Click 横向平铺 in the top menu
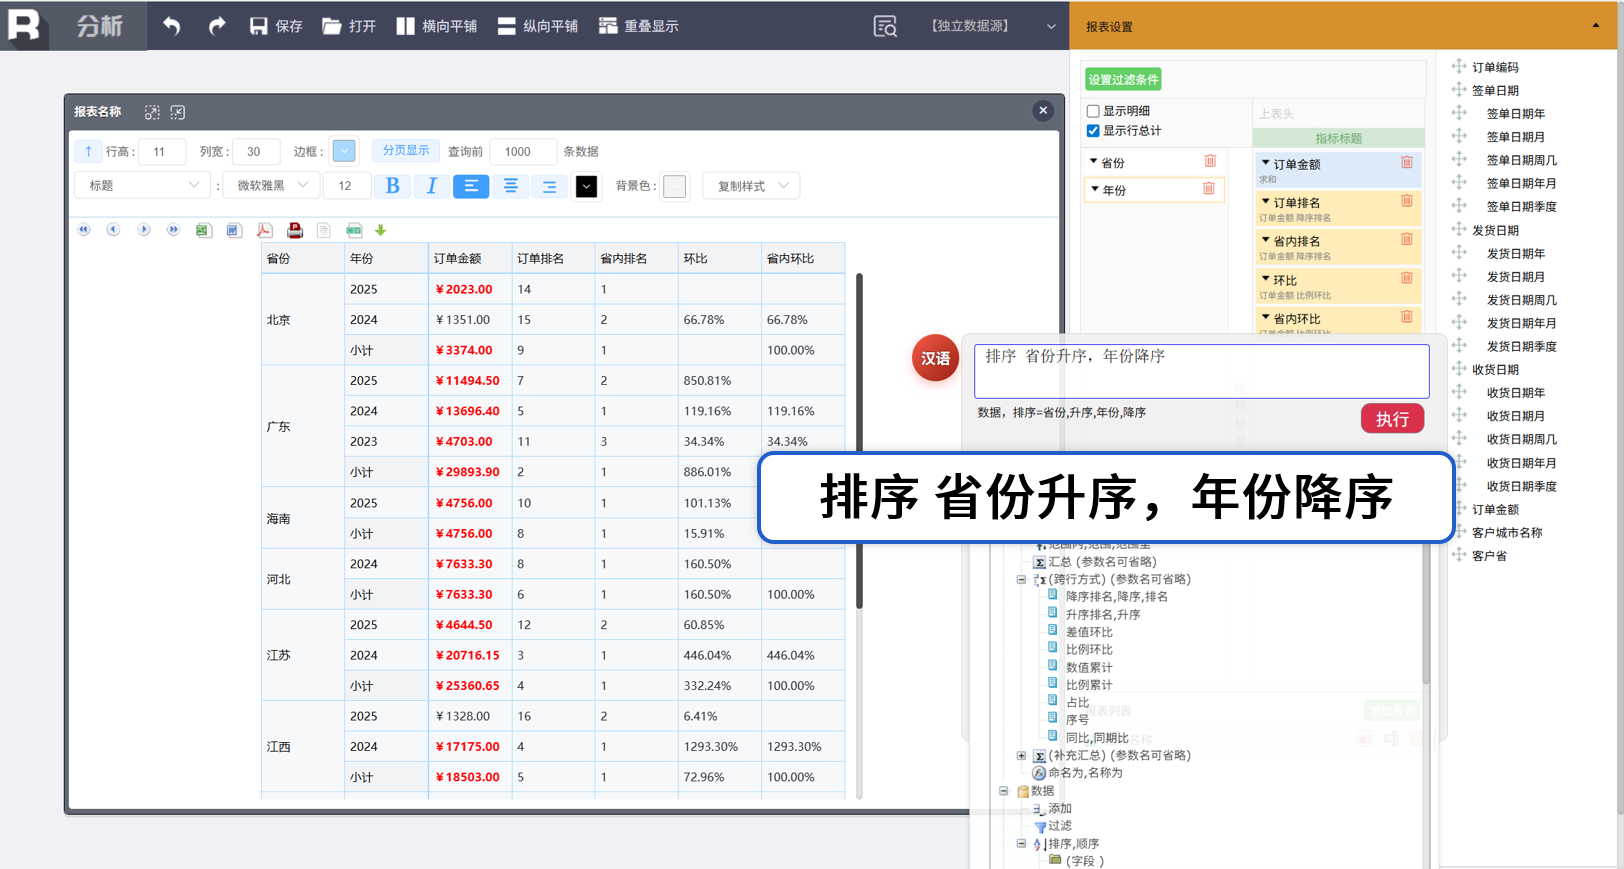The height and width of the screenshot is (869, 1624). click(x=437, y=26)
